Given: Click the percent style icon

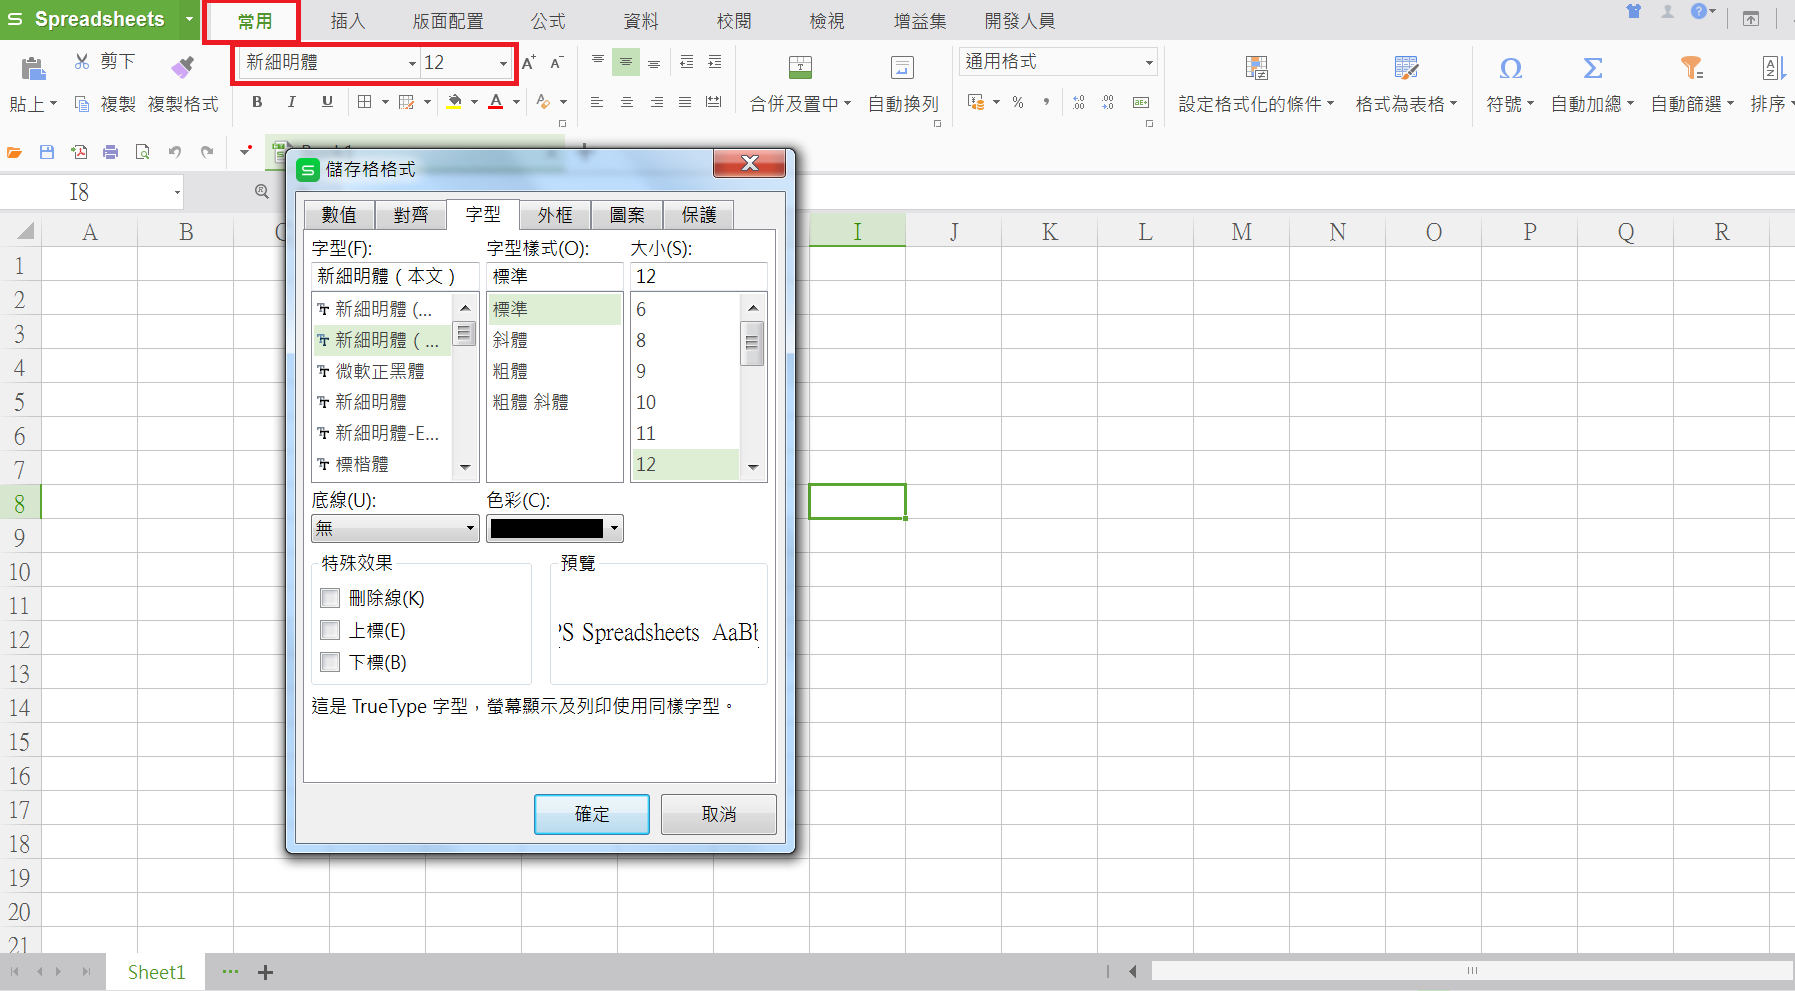Looking at the screenshot, I should point(1018,102).
